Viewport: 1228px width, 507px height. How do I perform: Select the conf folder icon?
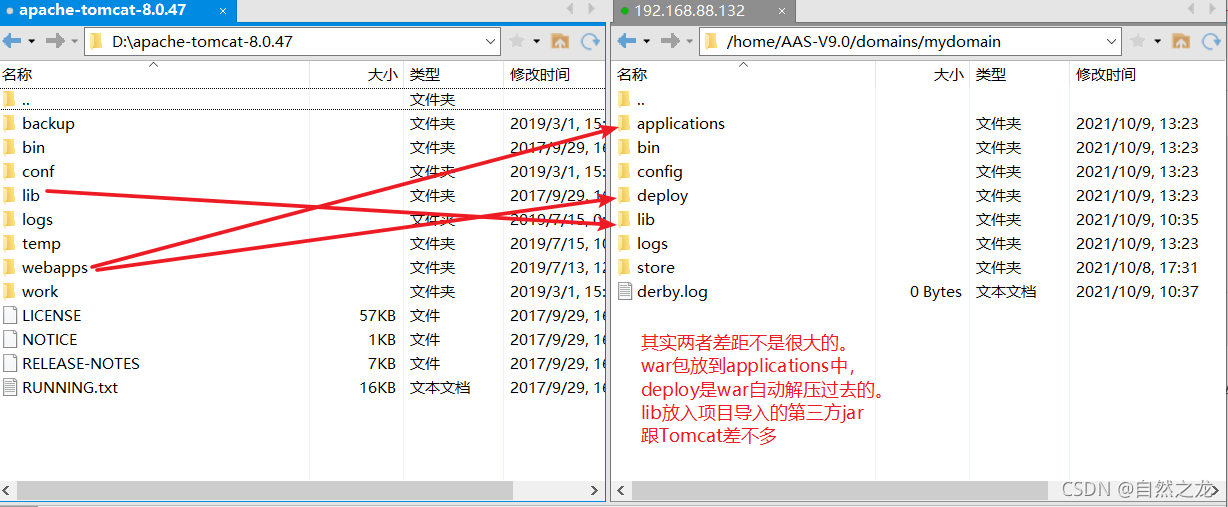tap(10, 171)
